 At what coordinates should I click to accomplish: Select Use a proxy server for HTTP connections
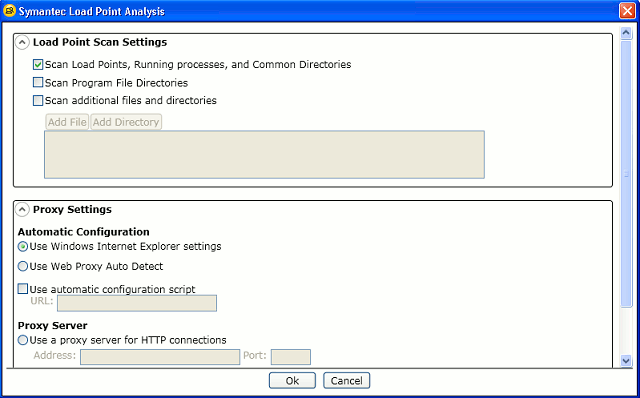tap(23, 340)
